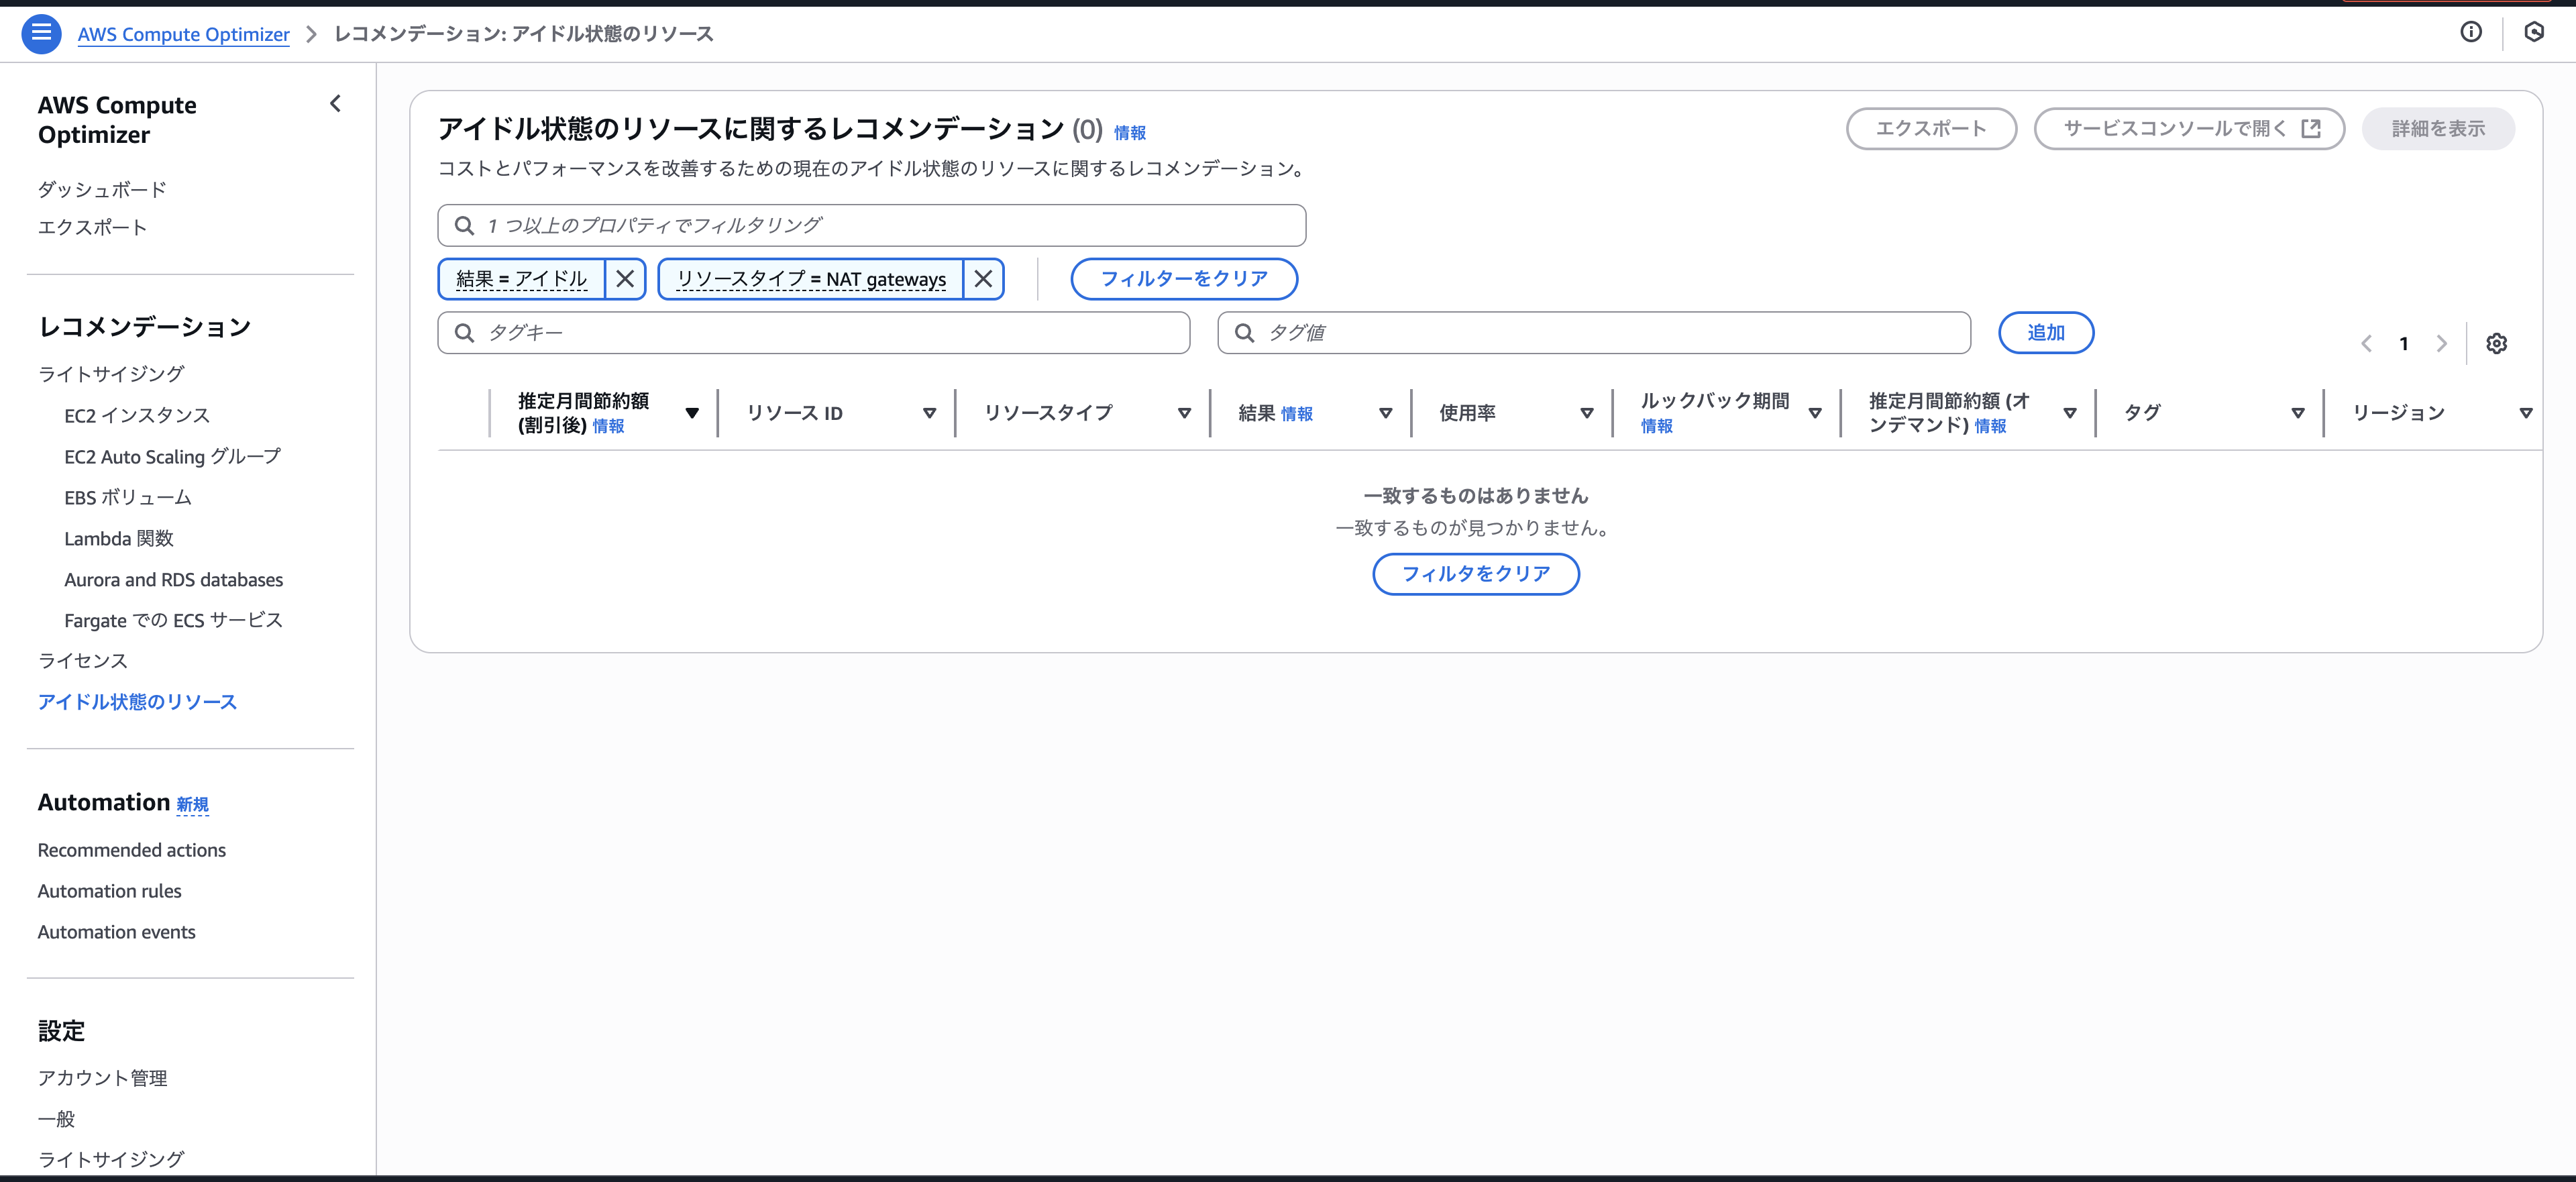Click the hexagon icon in the top bar
This screenshot has height=1182, width=2576.
click(2533, 32)
